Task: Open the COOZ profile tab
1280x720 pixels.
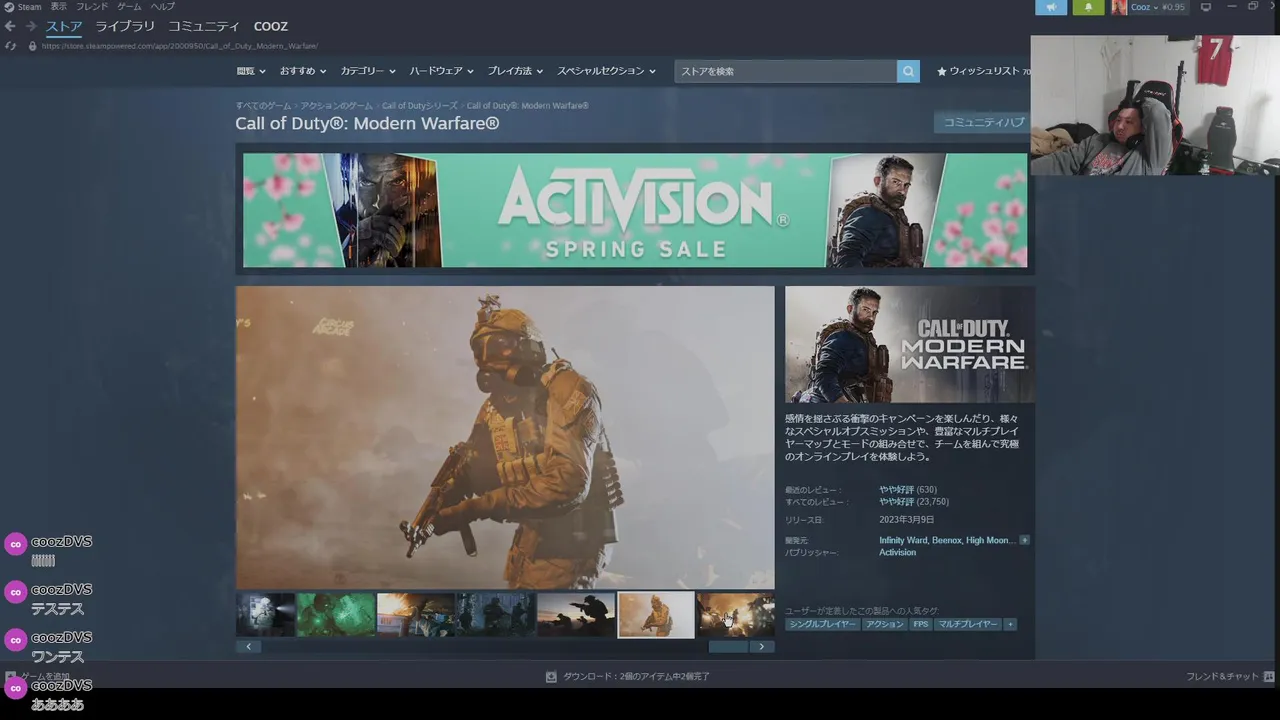Action: [271, 26]
